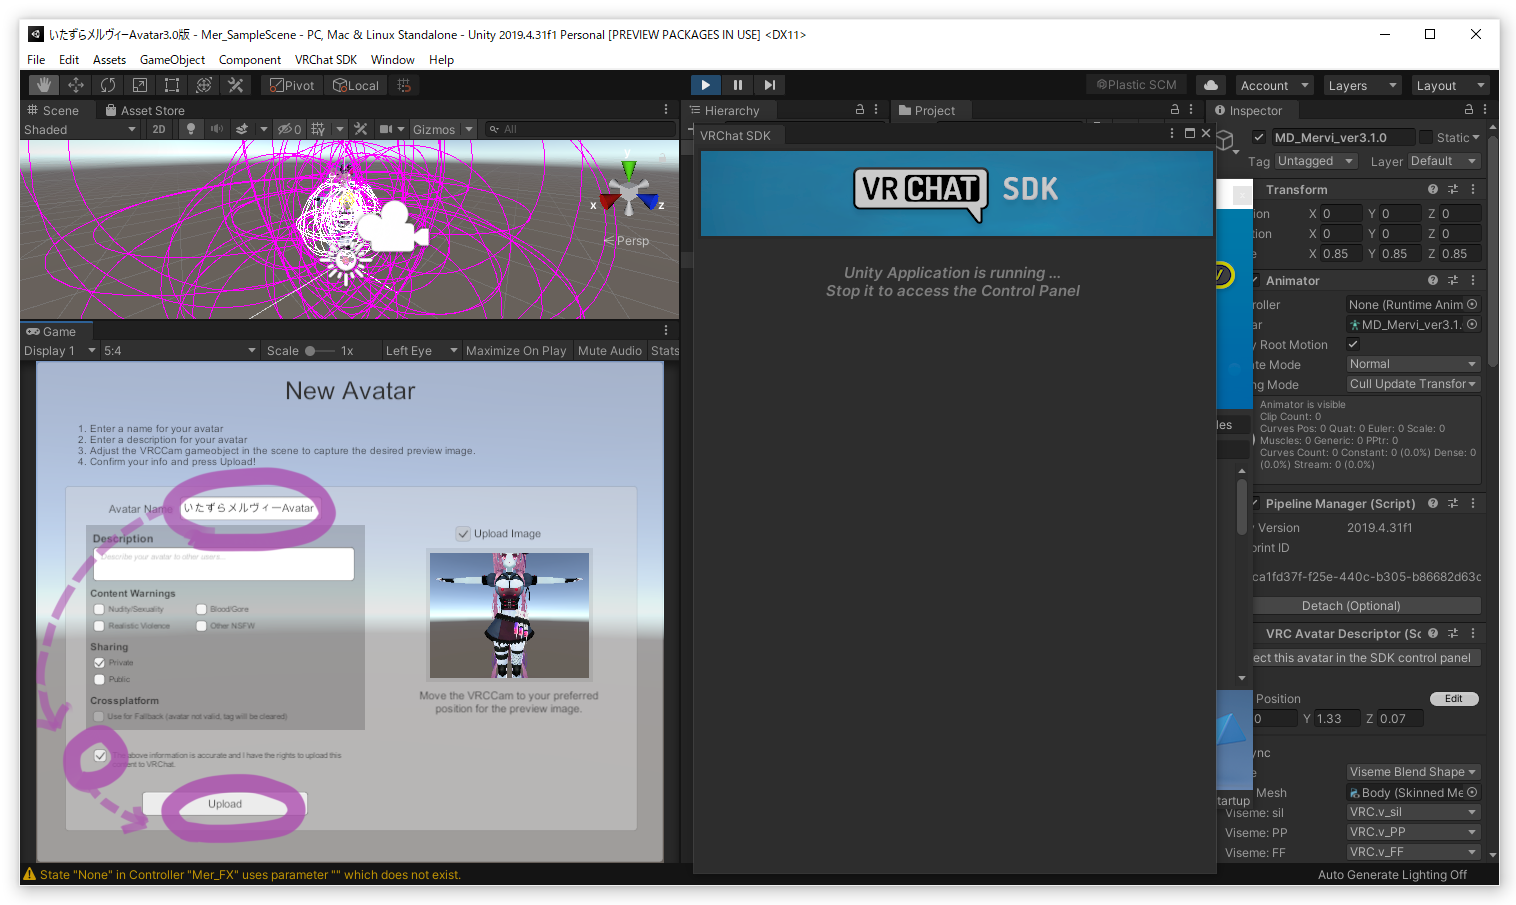Toggle hidden objects visibility counter

(x=289, y=129)
